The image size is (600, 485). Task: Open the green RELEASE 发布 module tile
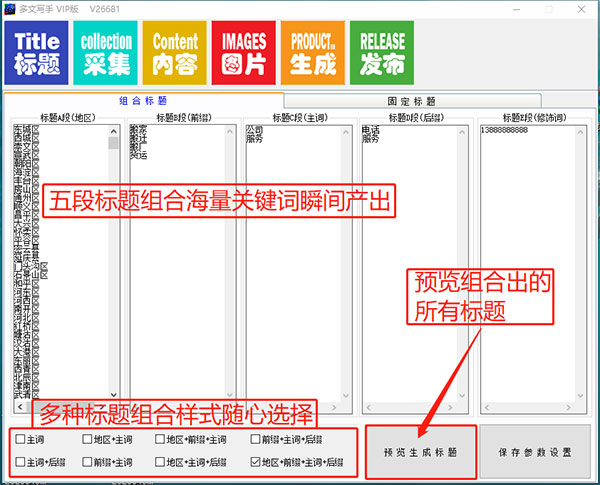click(x=382, y=53)
